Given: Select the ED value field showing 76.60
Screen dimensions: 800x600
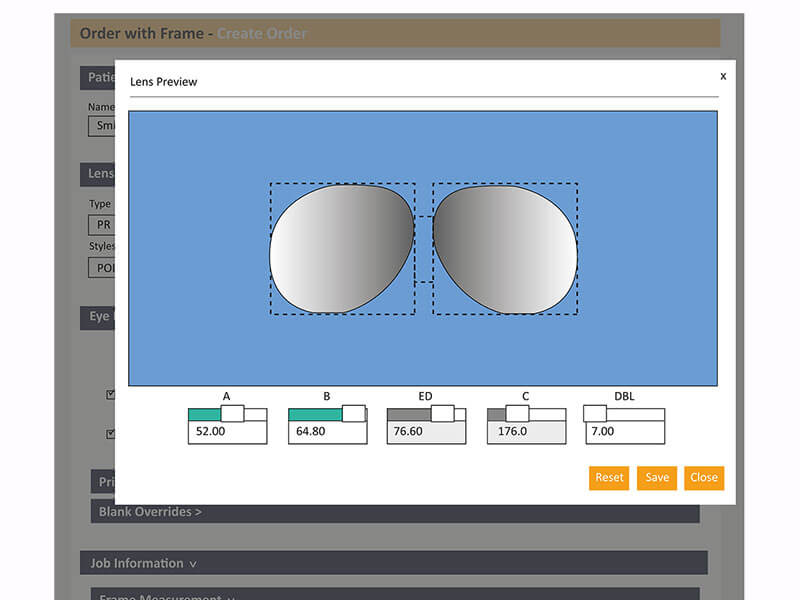Looking at the screenshot, I should click(425, 430).
